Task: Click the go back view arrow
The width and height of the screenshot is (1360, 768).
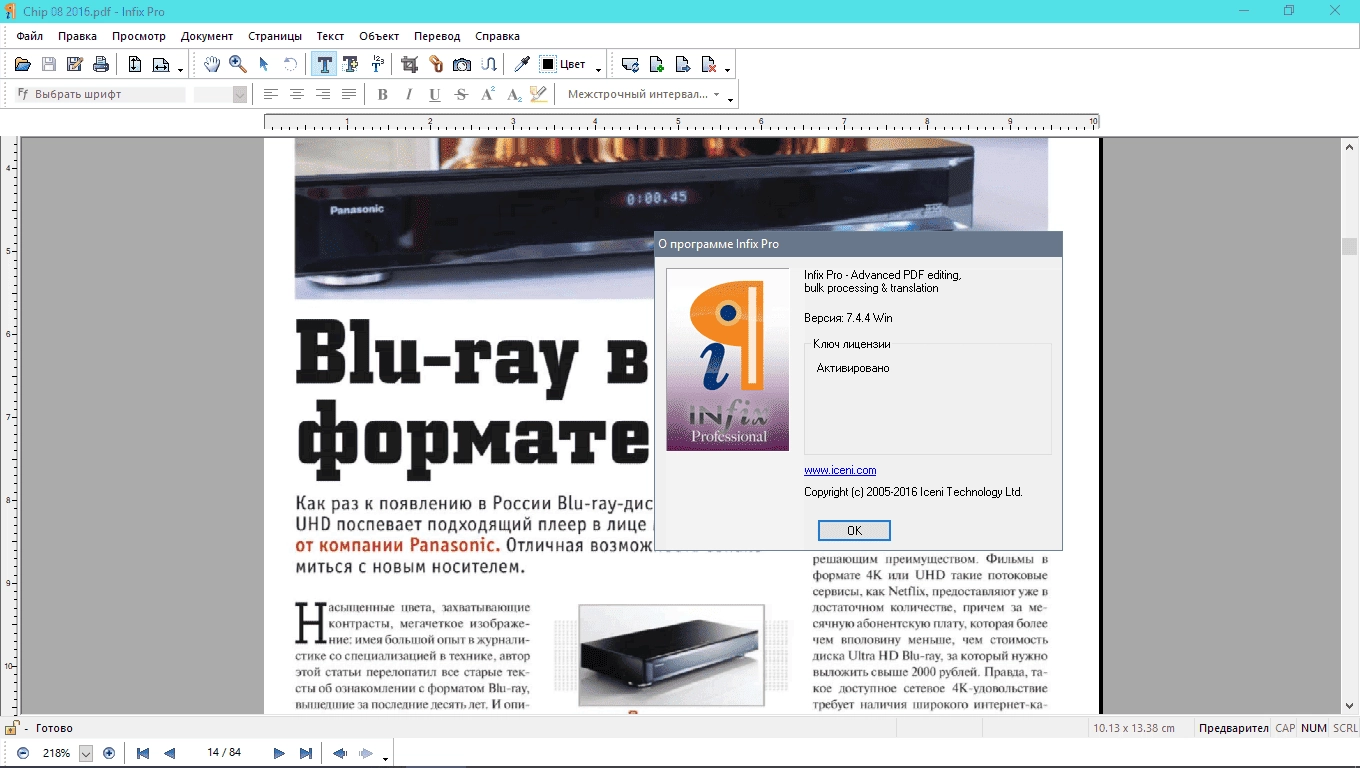Action: (x=340, y=753)
